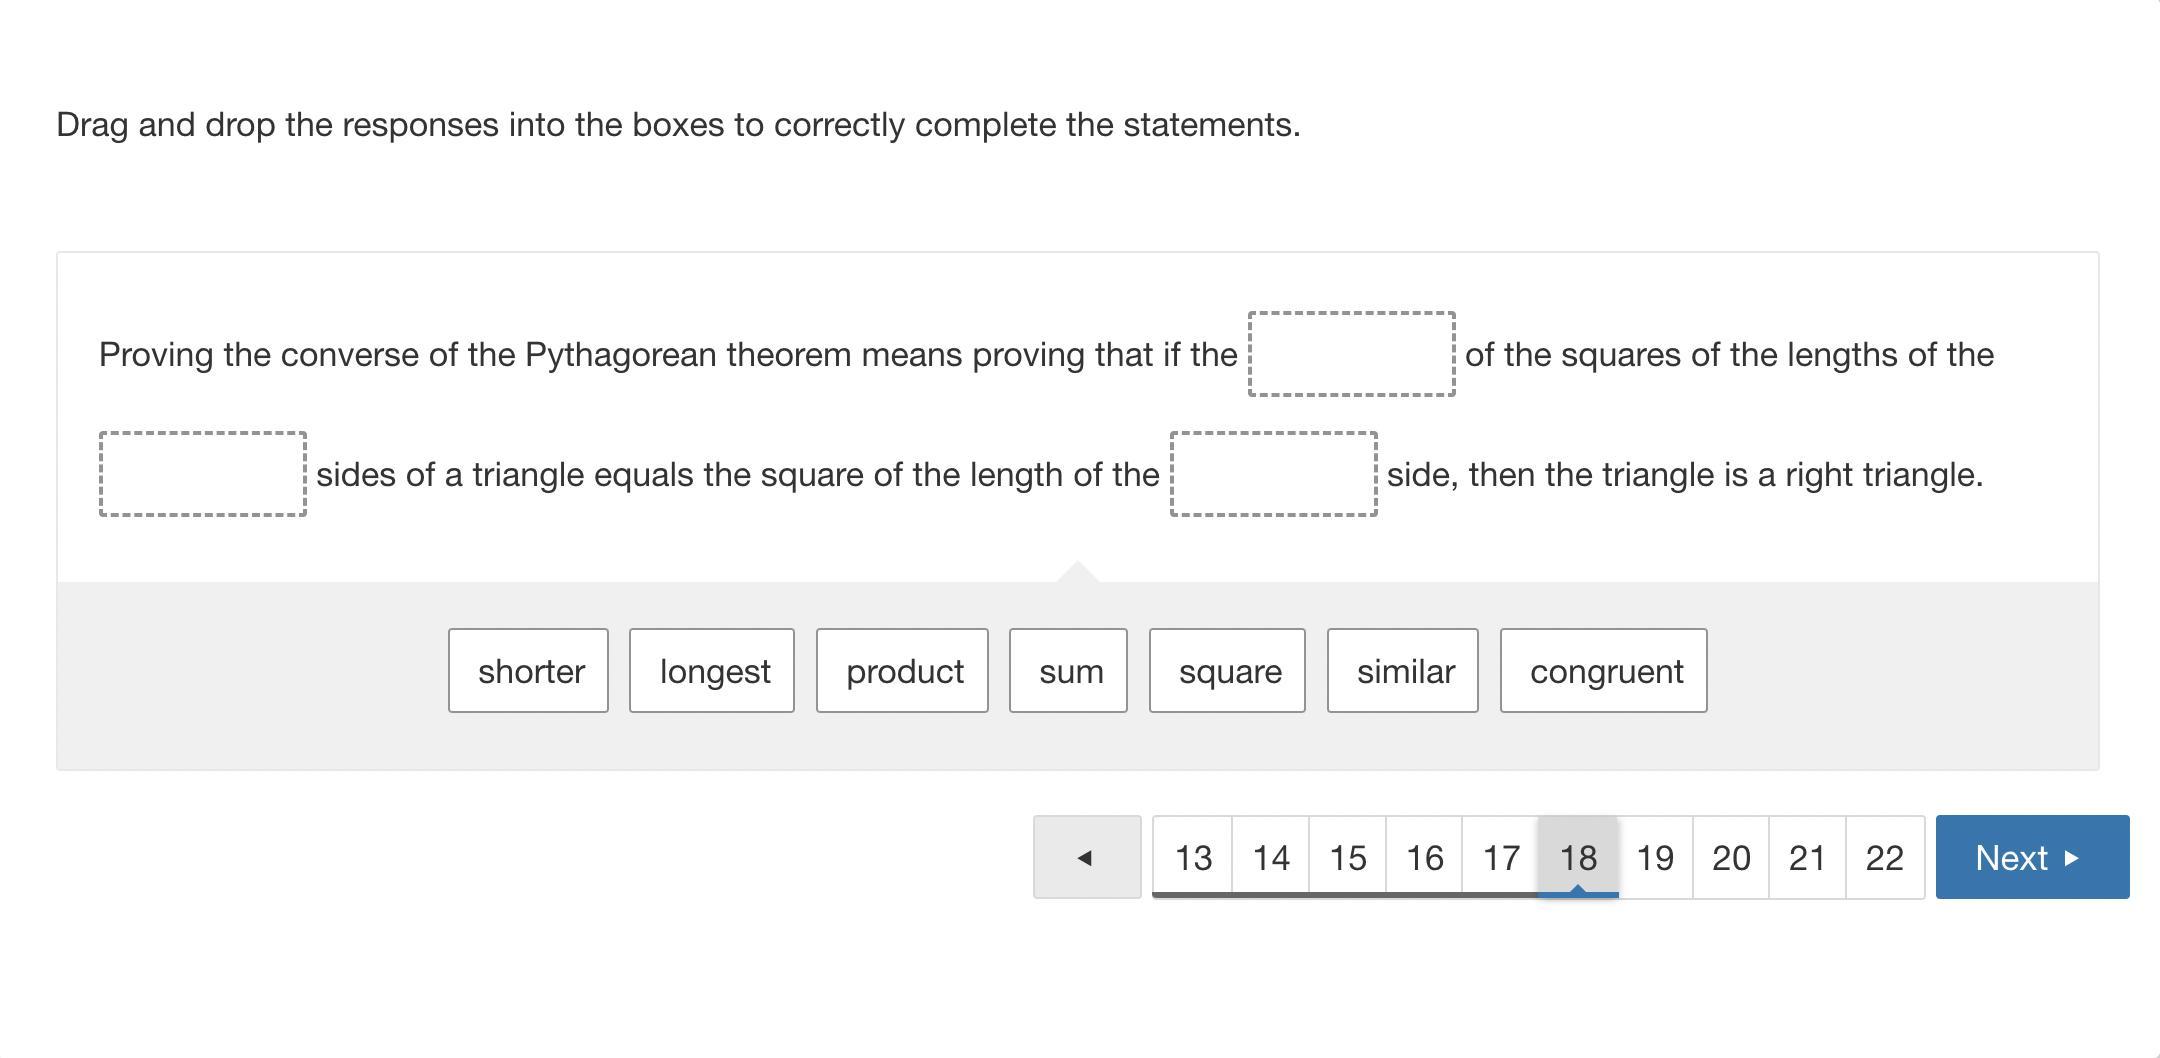Image resolution: width=2160 pixels, height=1058 pixels.
Task: Click the blank box before 'side, then the triangle'
Action: [x=1273, y=474]
